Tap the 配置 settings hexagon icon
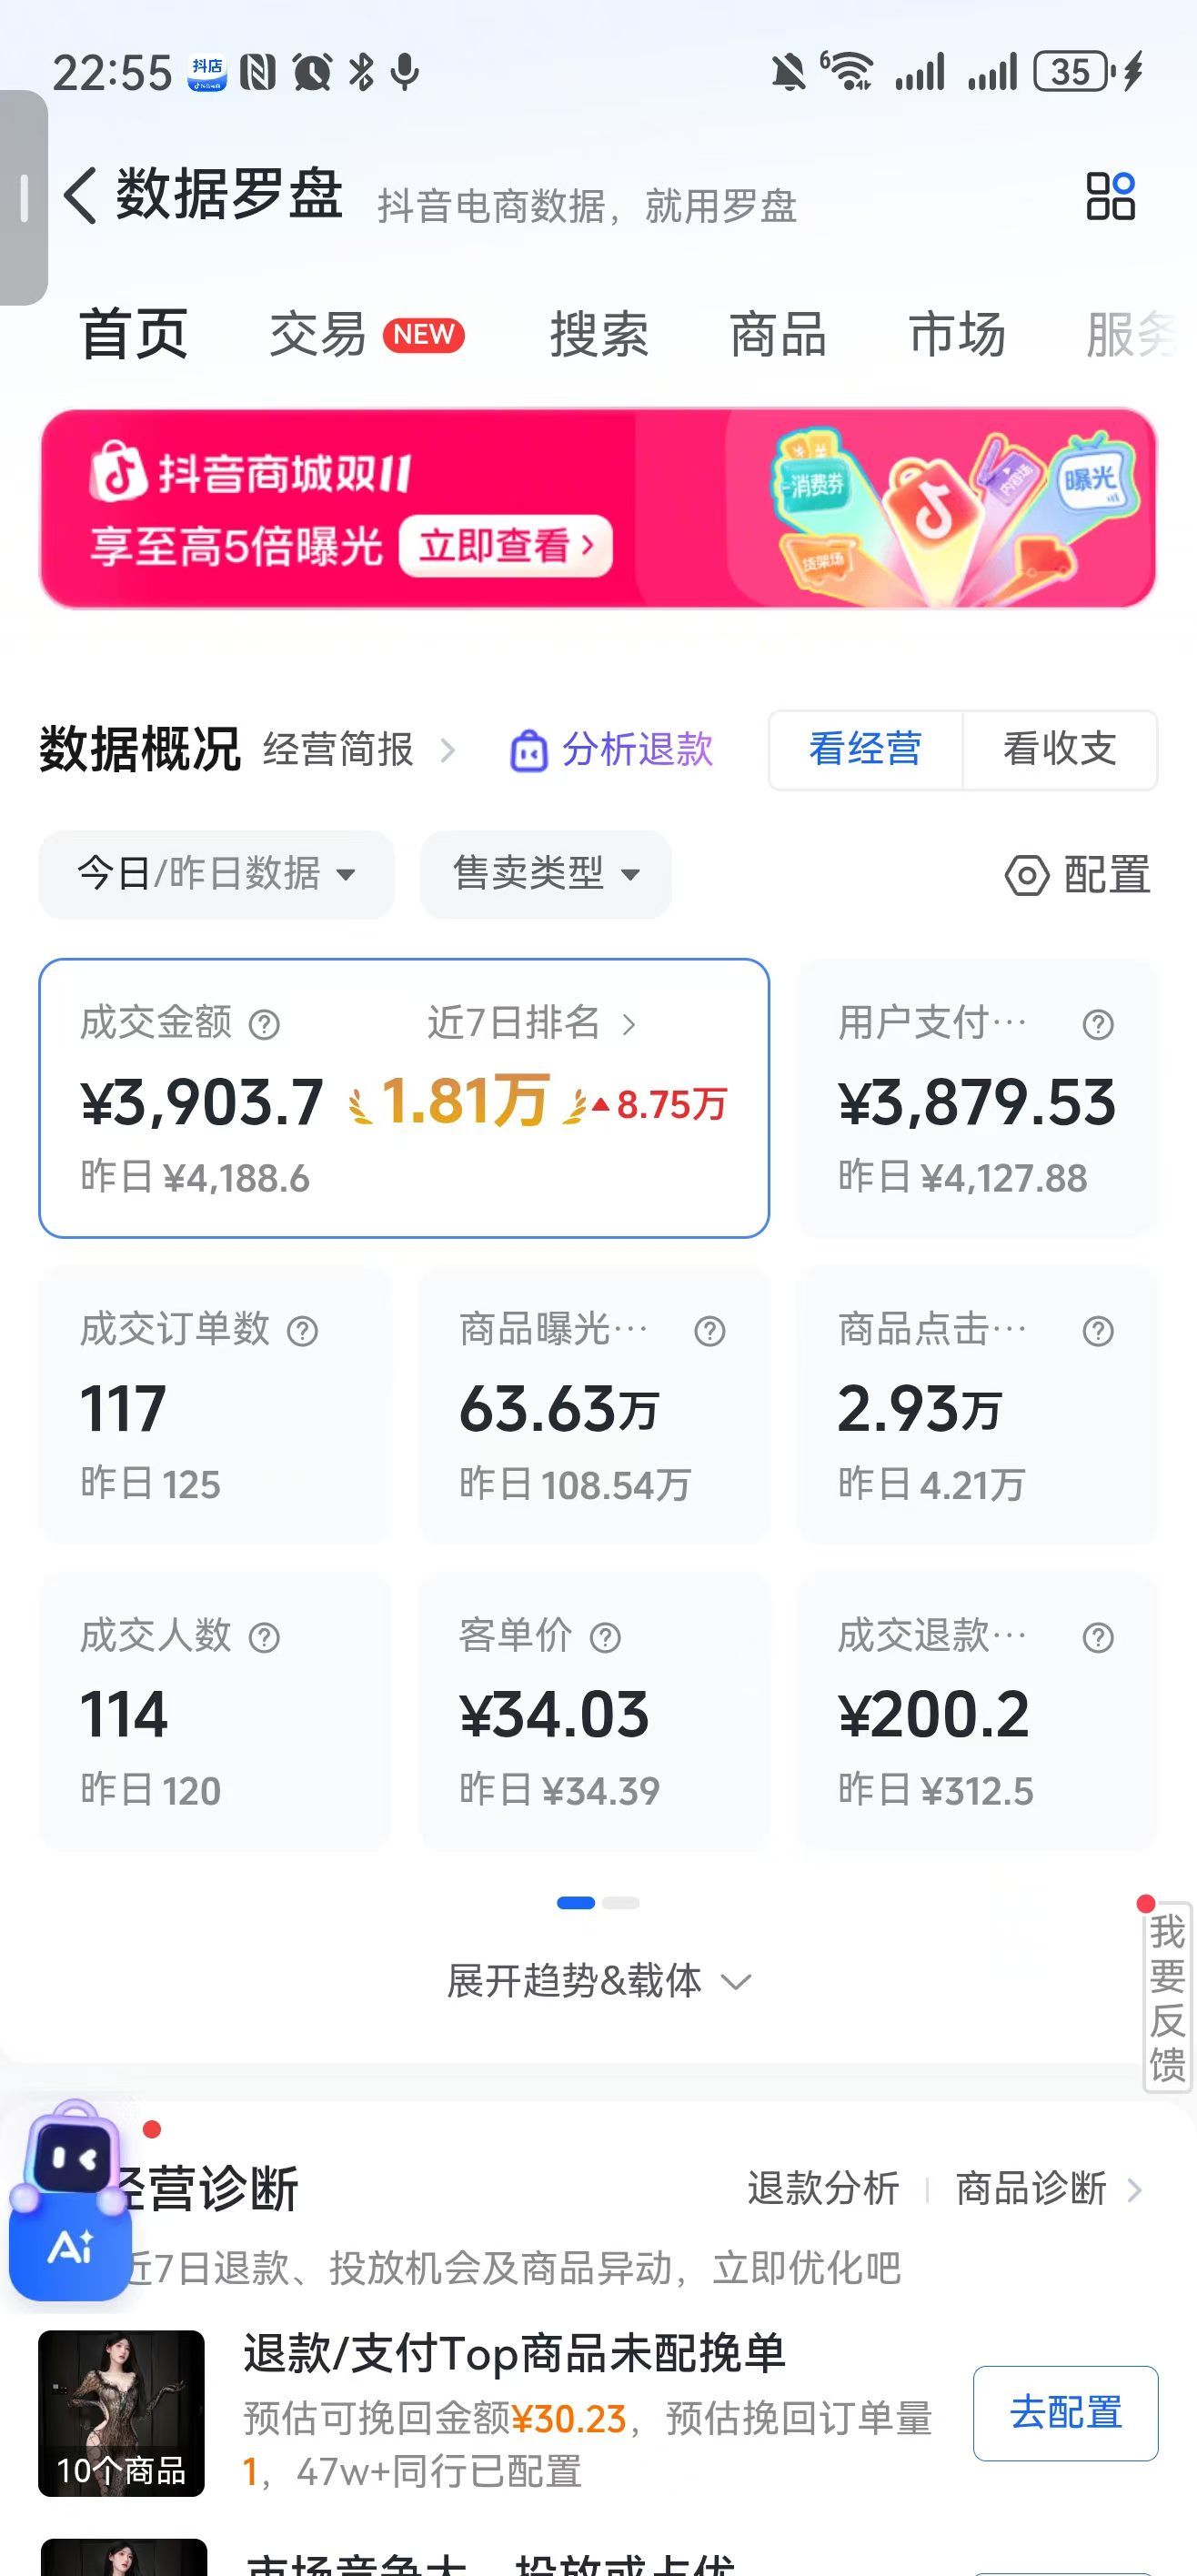1197x2576 pixels. point(1027,875)
